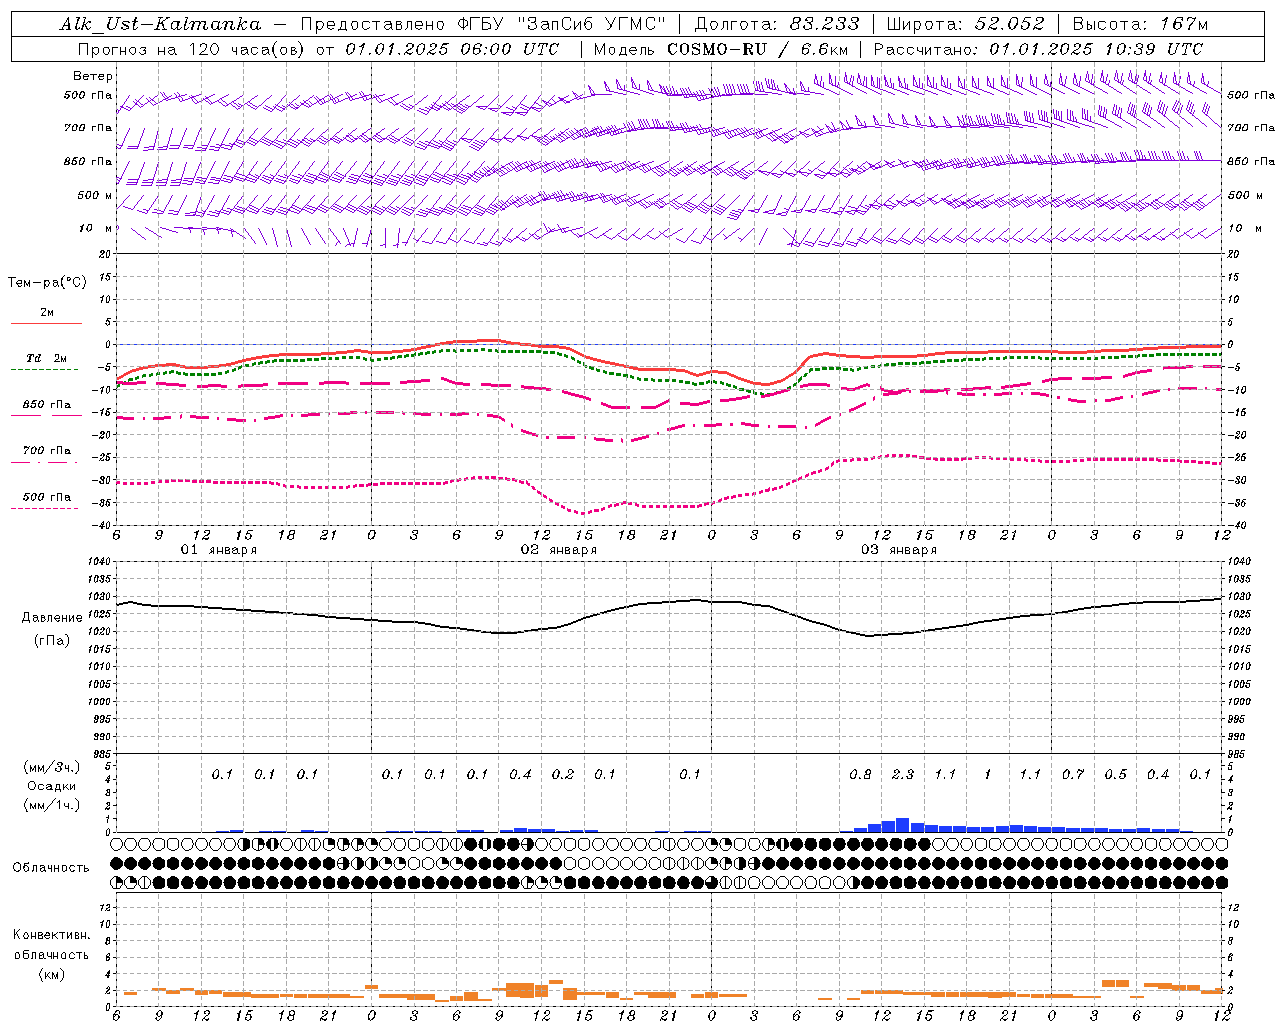Click the station name Alk_Ust-Kalmanka in the title
1280x1024 pixels.
tap(160, 24)
